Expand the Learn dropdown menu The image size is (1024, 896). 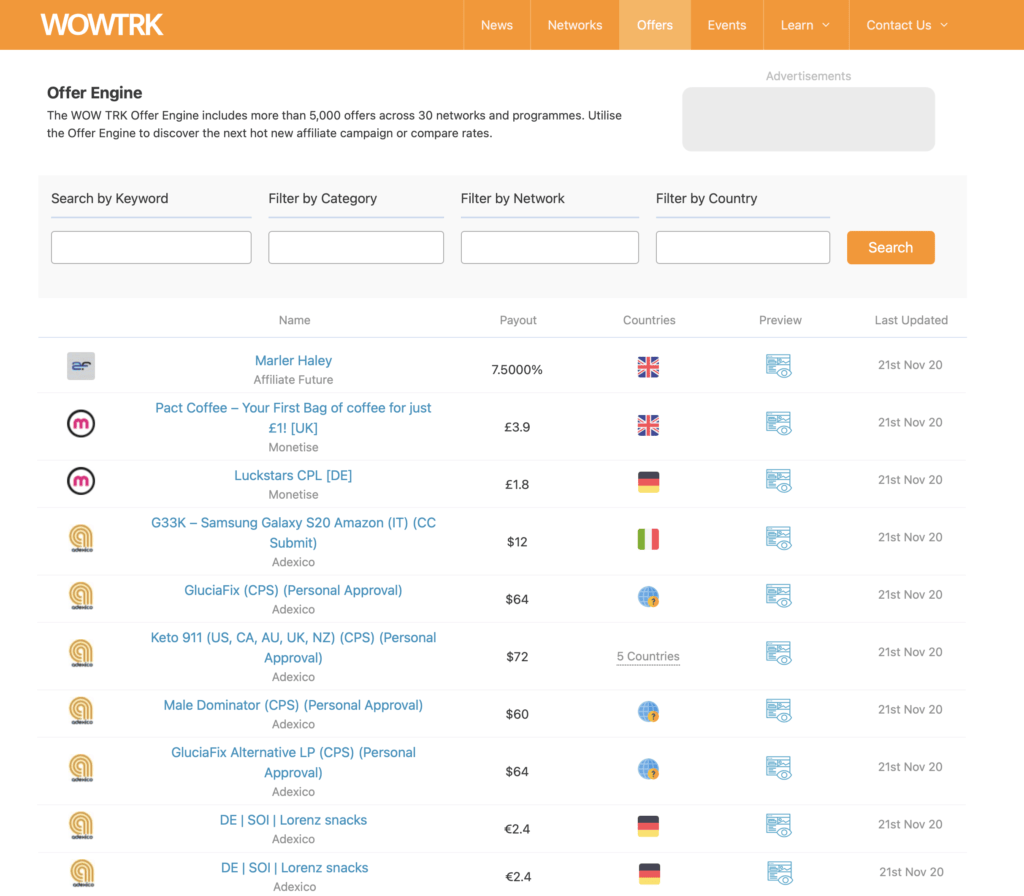[805, 25]
